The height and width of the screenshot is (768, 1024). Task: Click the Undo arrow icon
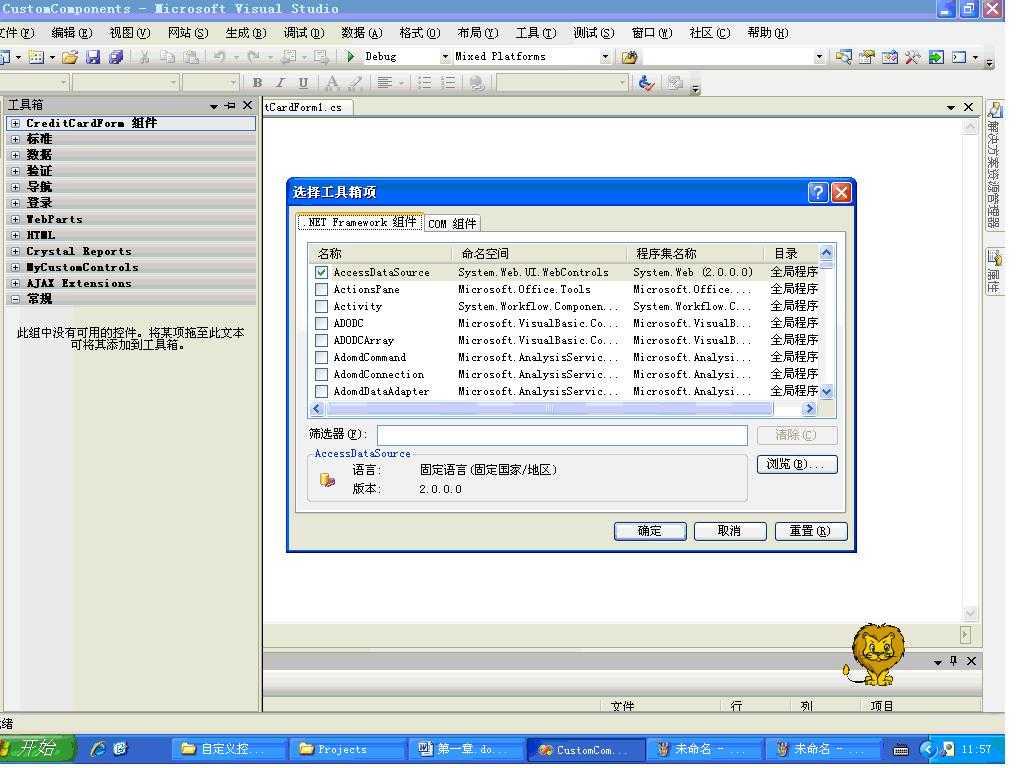point(219,57)
